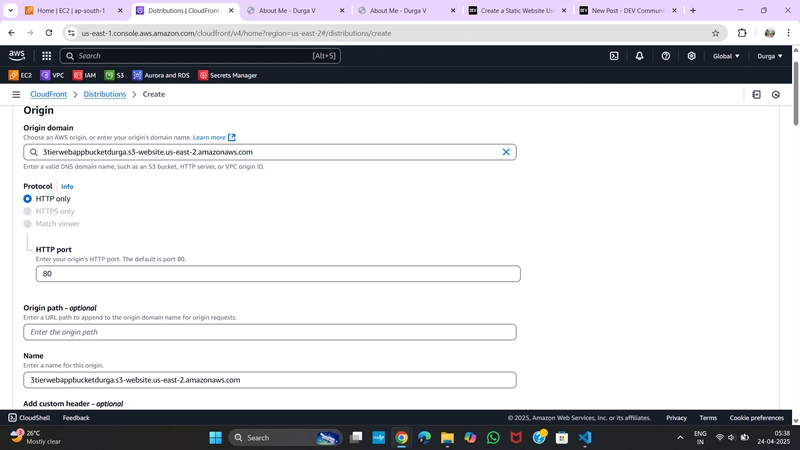Image resolution: width=800 pixels, height=450 pixels.
Task: Open the Privacy footer link
Action: click(676, 418)
